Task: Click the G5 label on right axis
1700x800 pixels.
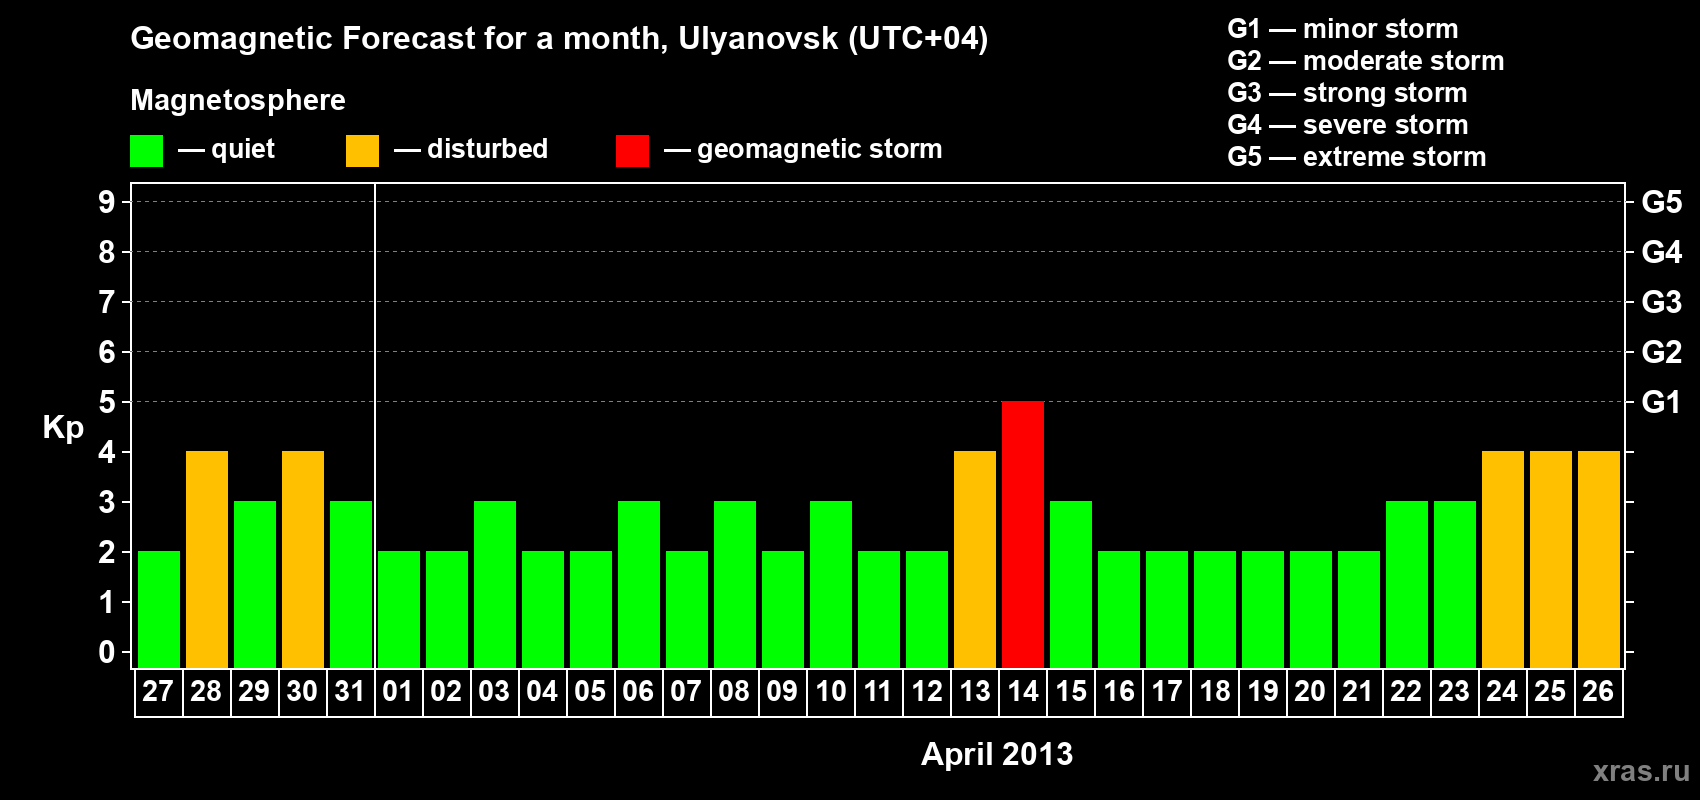Action: click(1662, 202)
